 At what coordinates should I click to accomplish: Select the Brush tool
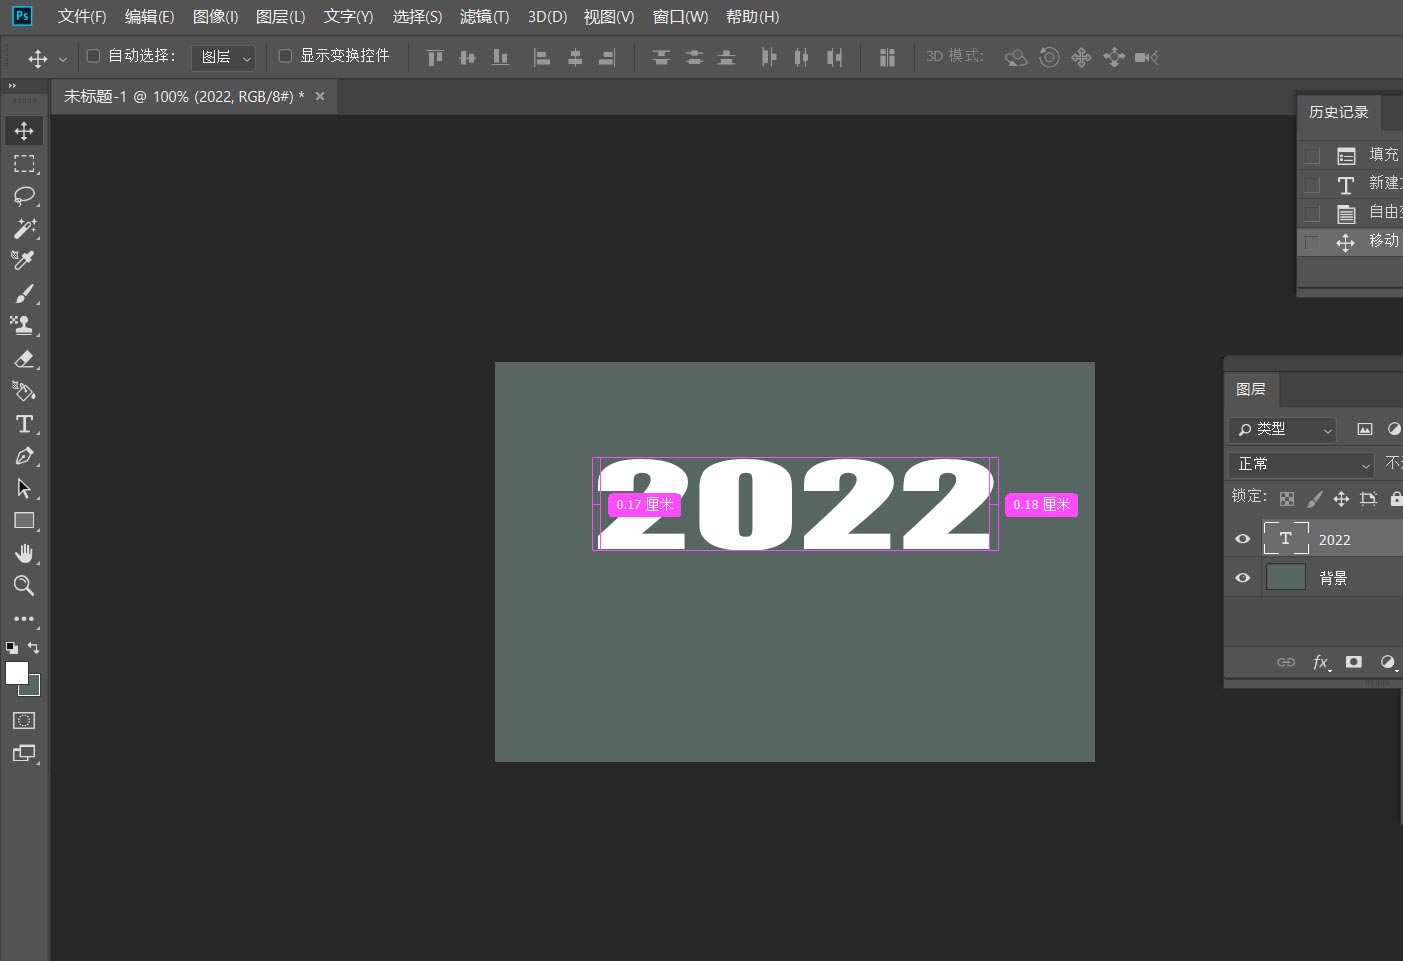pyautogui.click(x=24, y=293)
